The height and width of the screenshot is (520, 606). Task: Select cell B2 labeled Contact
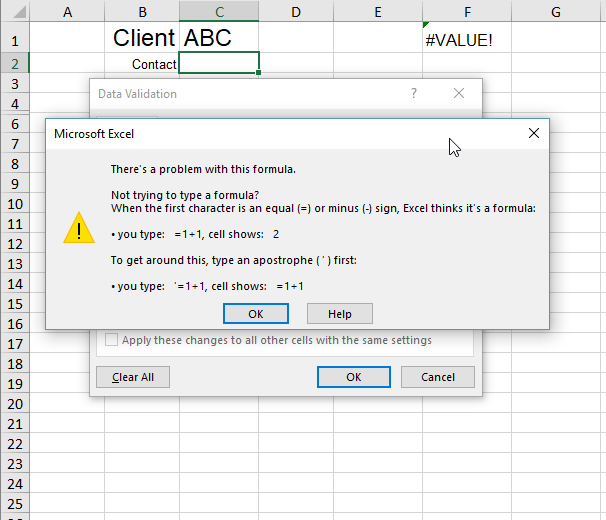[142, 63]
